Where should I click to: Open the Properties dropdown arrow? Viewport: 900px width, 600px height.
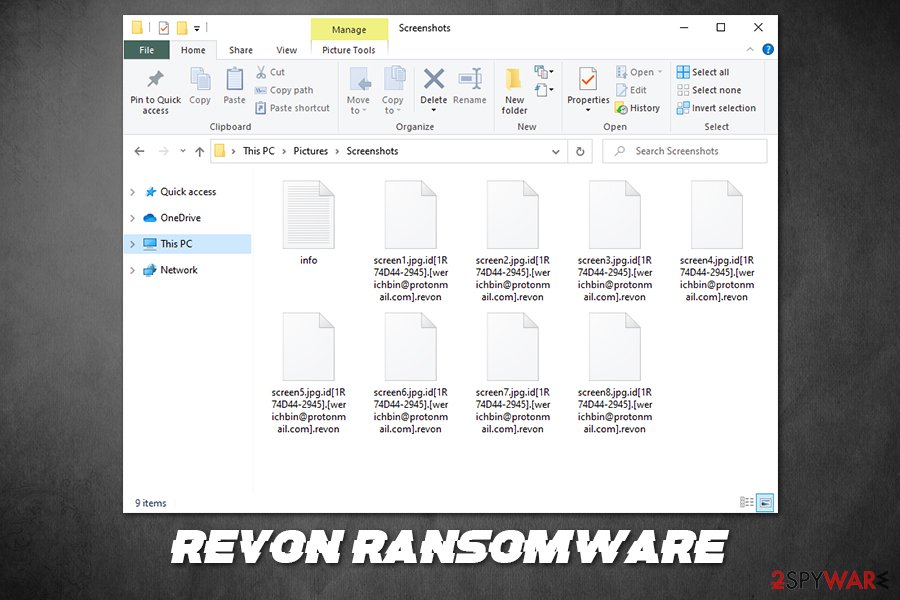[x=588, y=110]
